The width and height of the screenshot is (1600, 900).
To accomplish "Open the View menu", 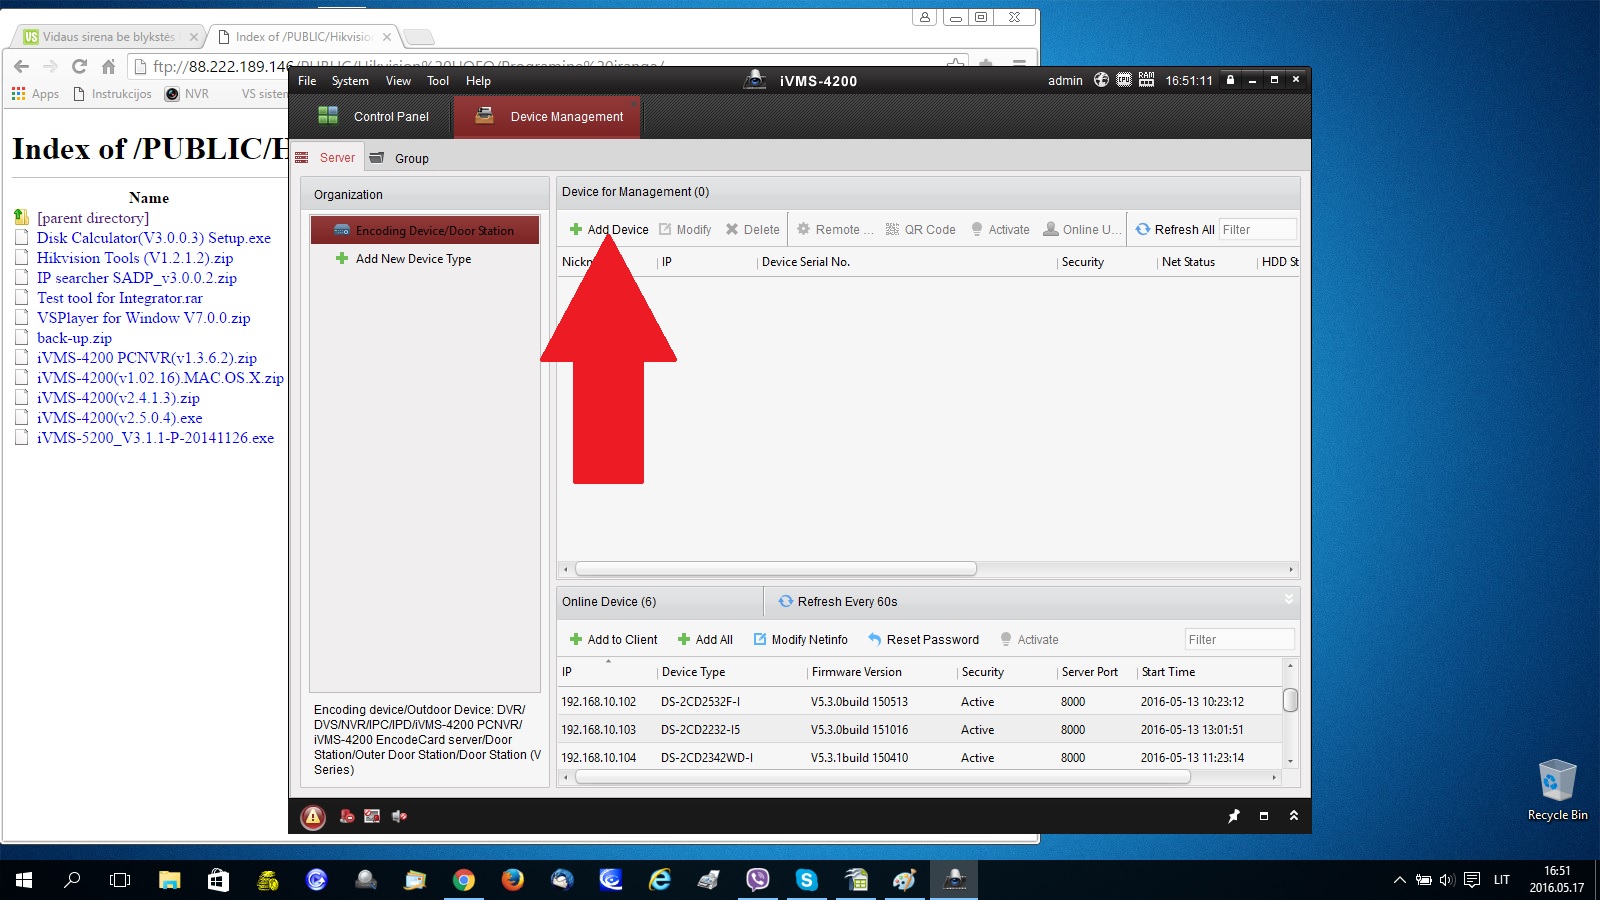I will (x=398, y=81).
